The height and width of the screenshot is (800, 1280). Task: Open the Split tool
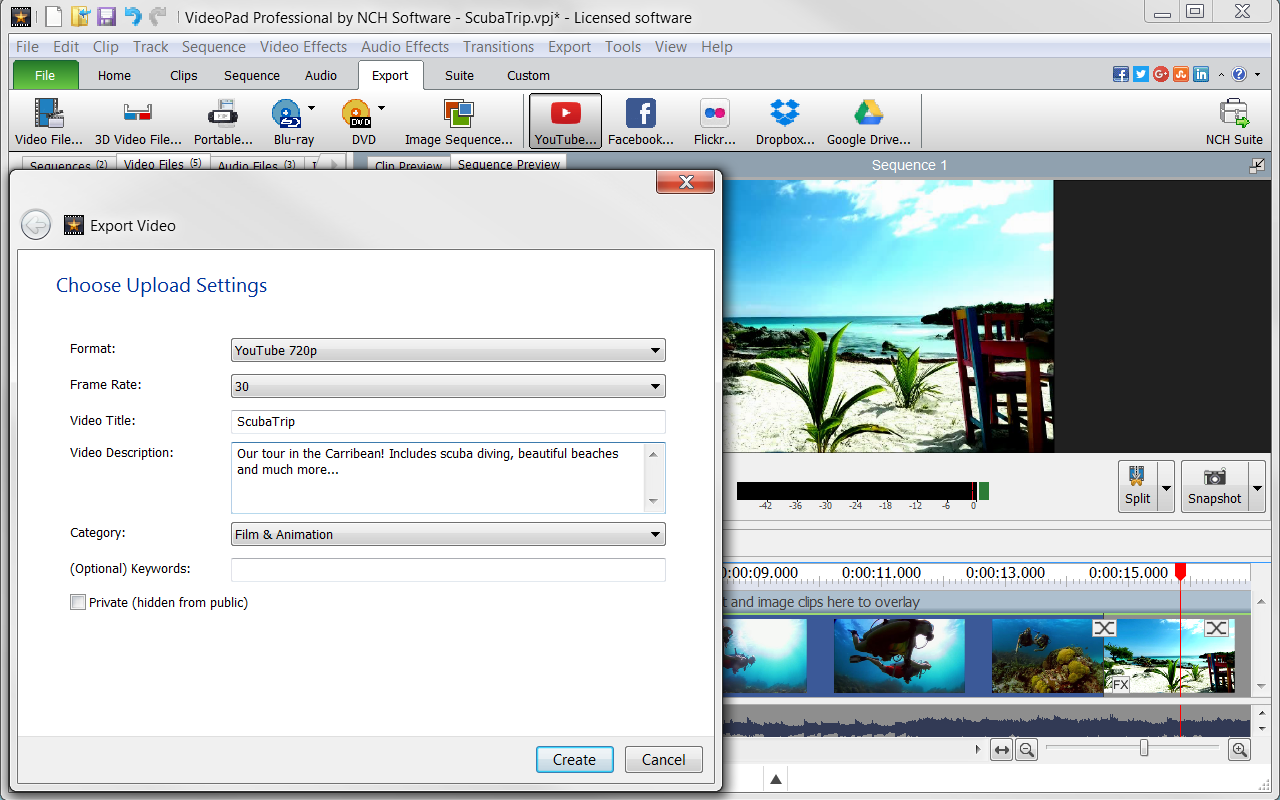(1137, 486)
